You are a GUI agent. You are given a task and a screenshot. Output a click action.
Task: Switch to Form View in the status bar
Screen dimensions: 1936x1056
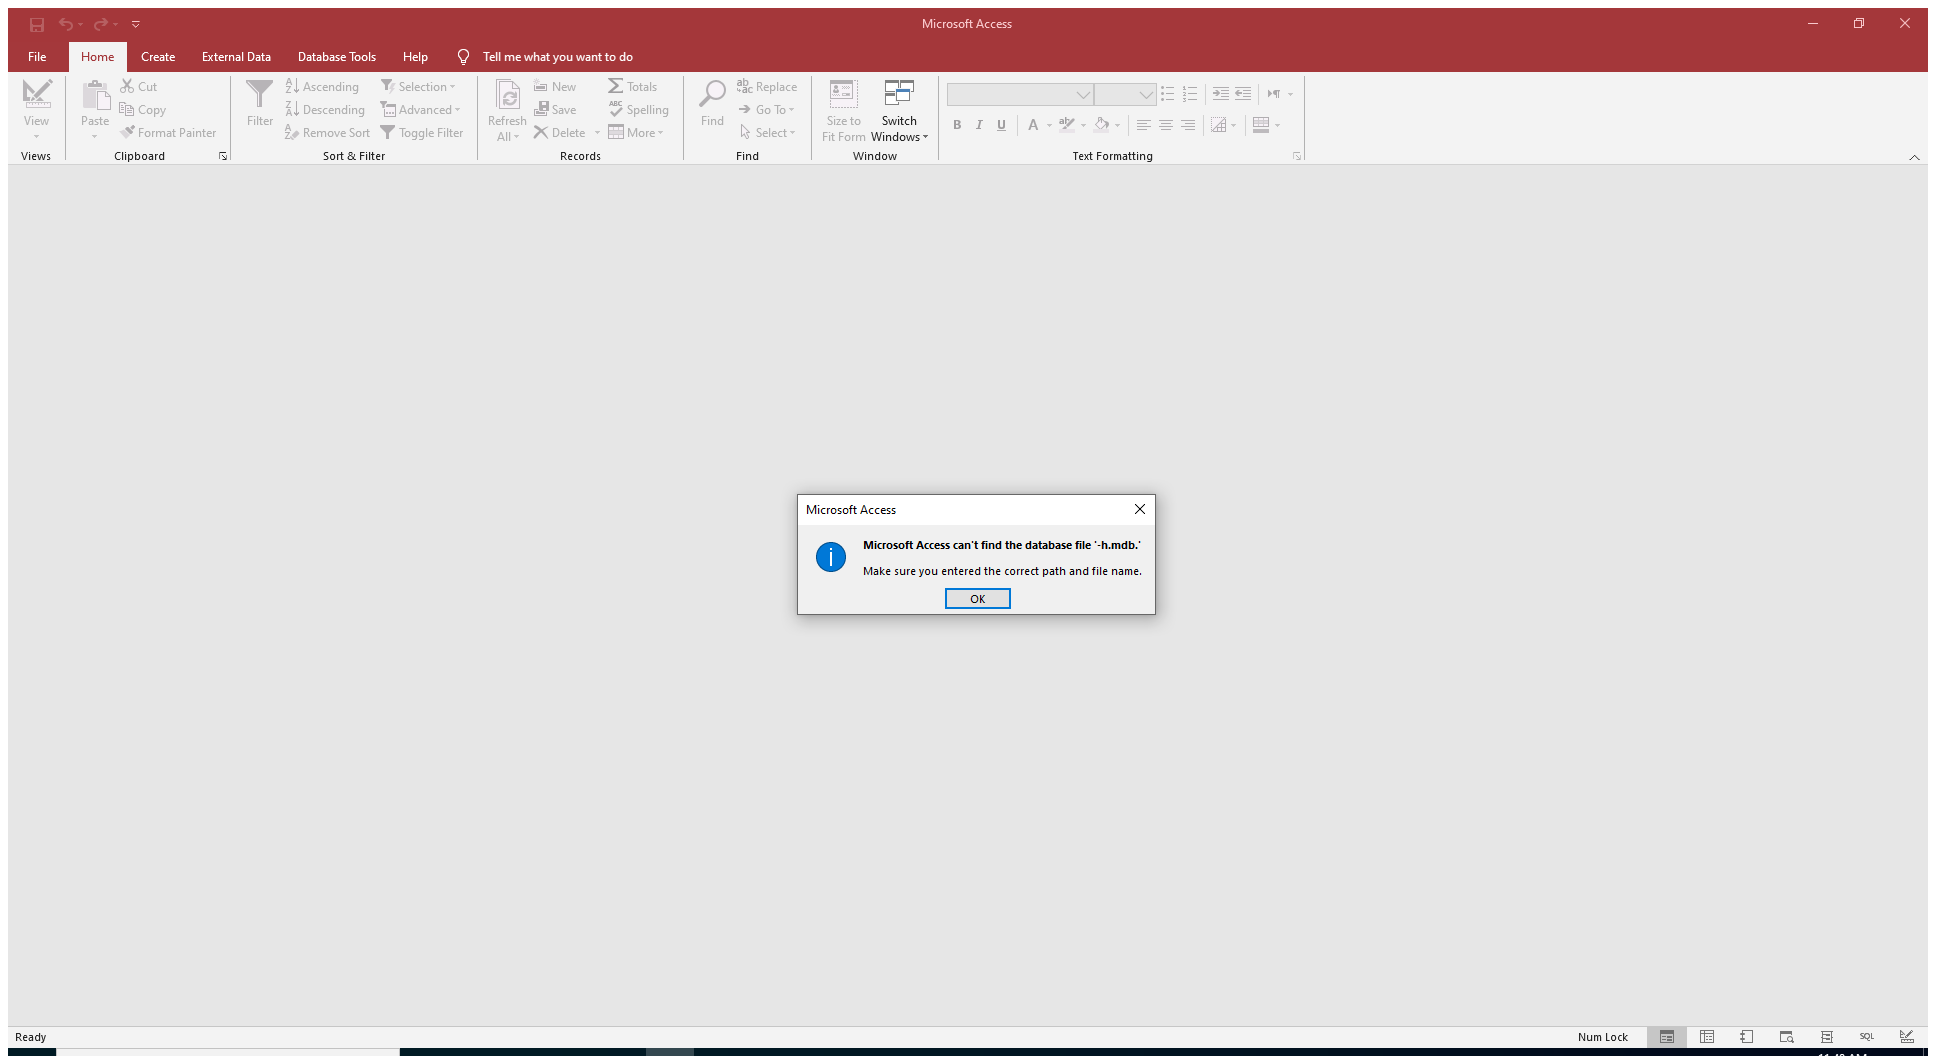[x=1667, y=1037]
